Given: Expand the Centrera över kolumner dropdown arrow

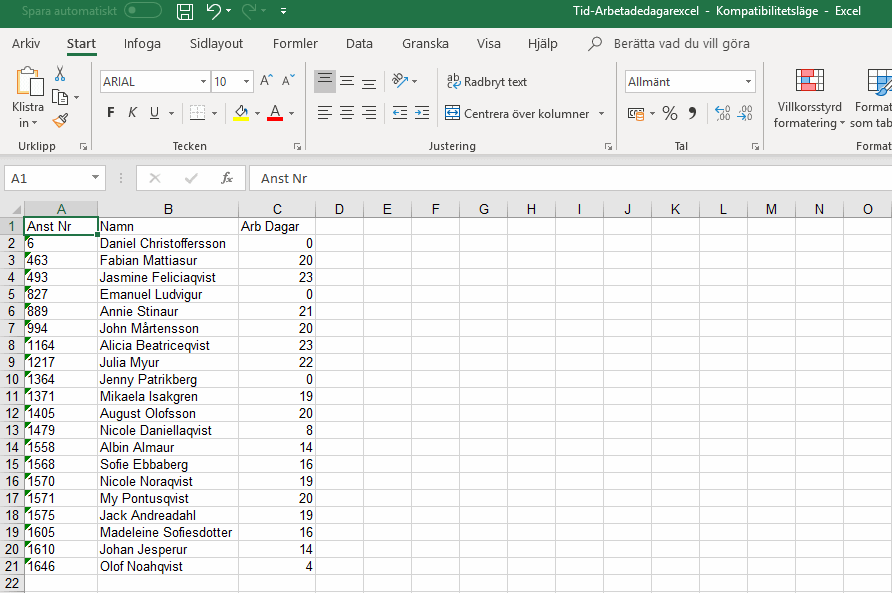Looking at the screenshot, I should (601, 113).
